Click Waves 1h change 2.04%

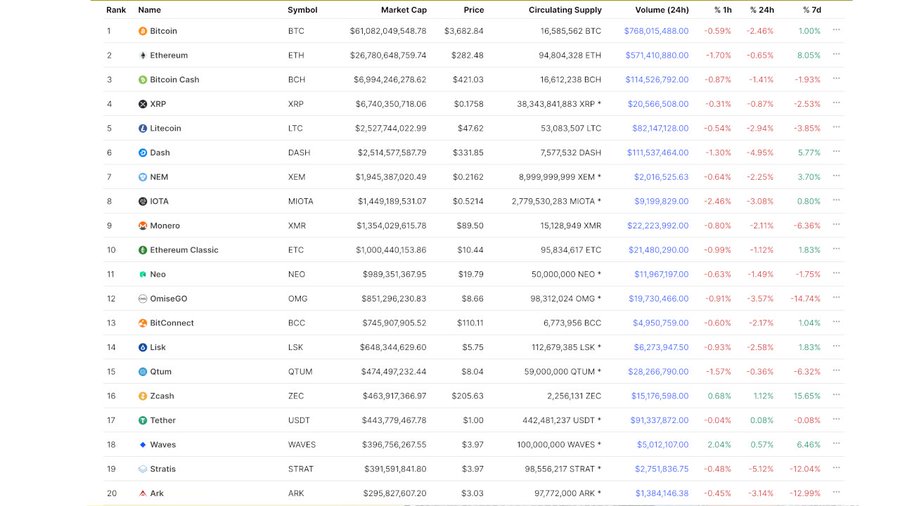(x=719, y=445)
